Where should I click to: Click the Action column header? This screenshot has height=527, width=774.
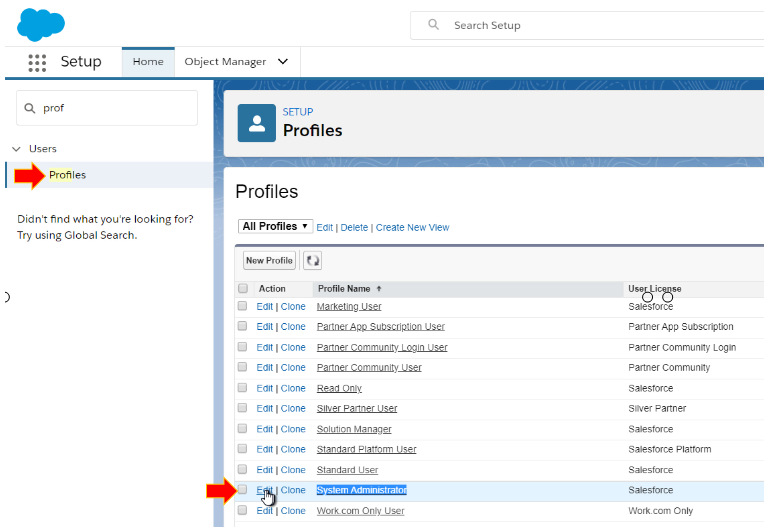pyautogui.click(x=272, y=289)
